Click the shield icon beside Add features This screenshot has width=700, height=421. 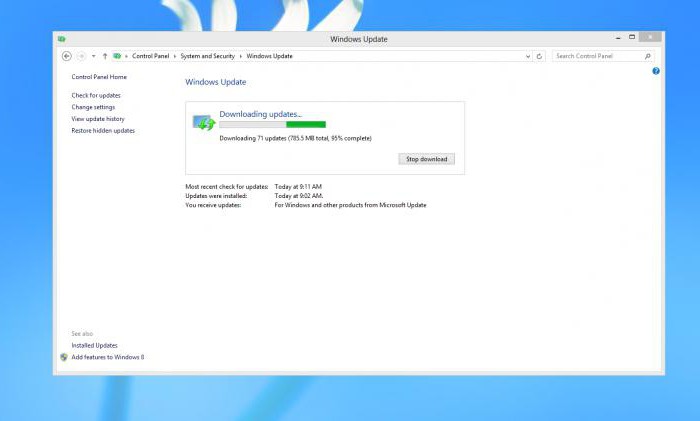point(64,357)
